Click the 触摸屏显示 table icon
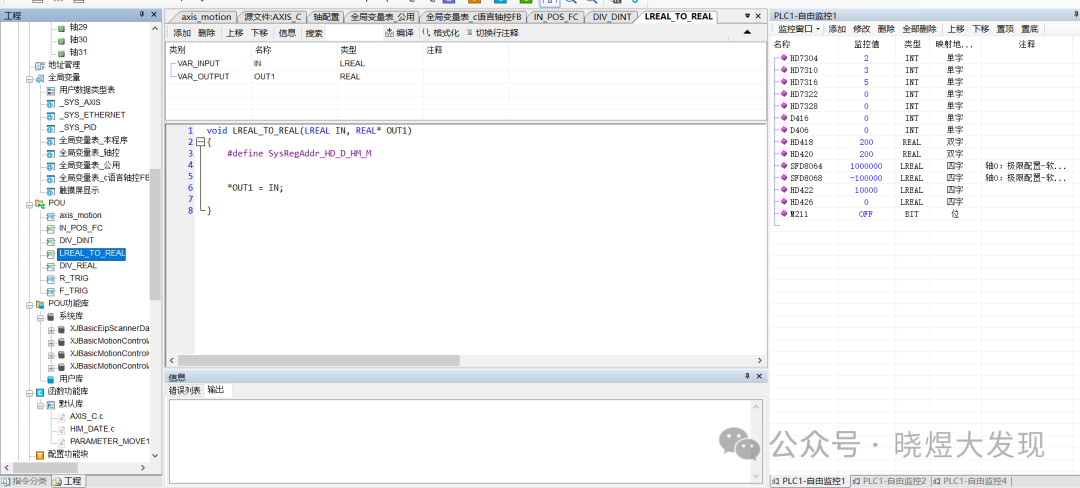This screenshot has width=1080, height=488. 50,191
